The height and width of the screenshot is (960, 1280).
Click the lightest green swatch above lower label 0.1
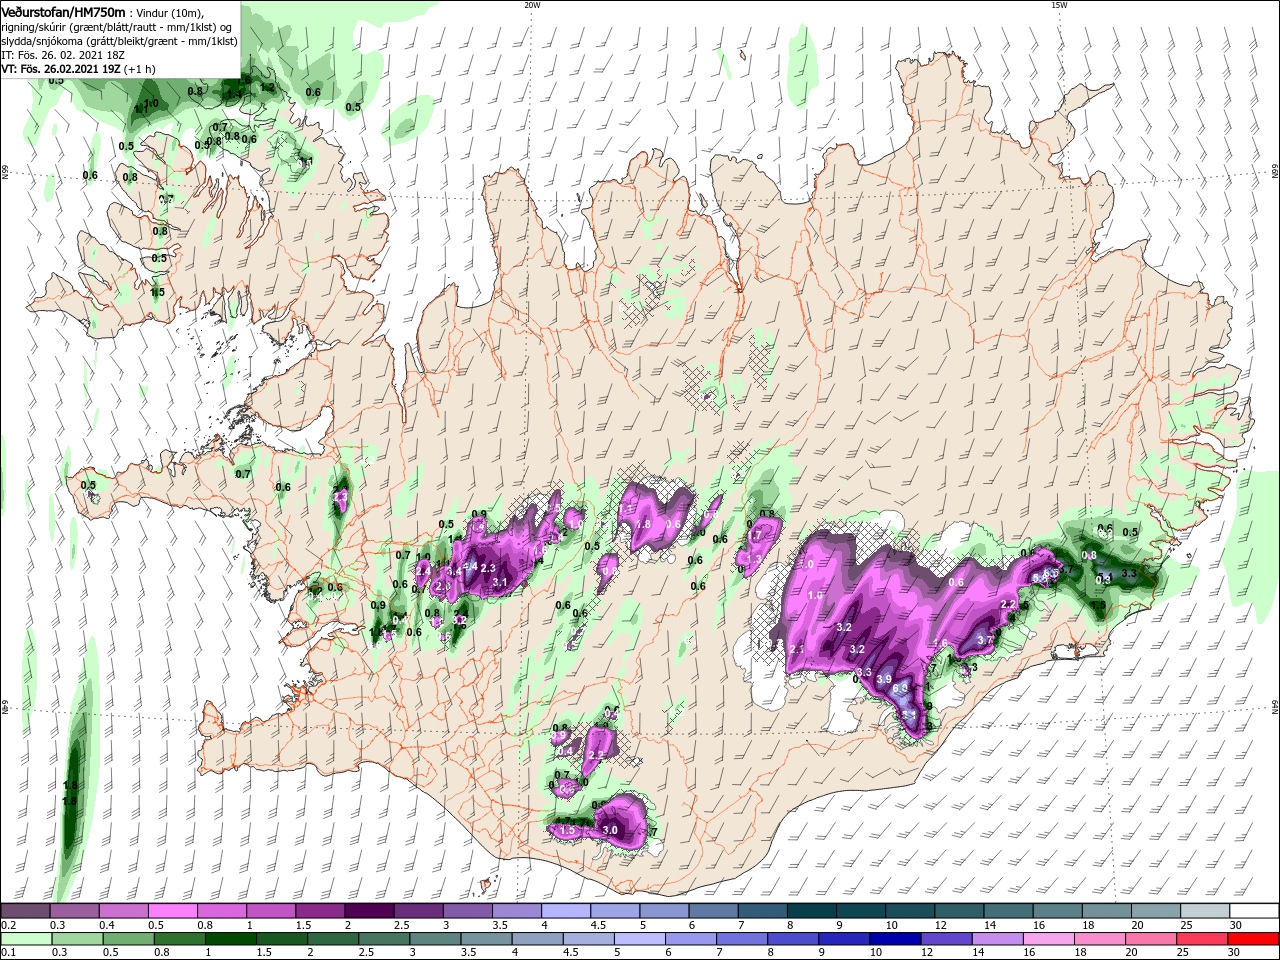click(x=25, y=939)
